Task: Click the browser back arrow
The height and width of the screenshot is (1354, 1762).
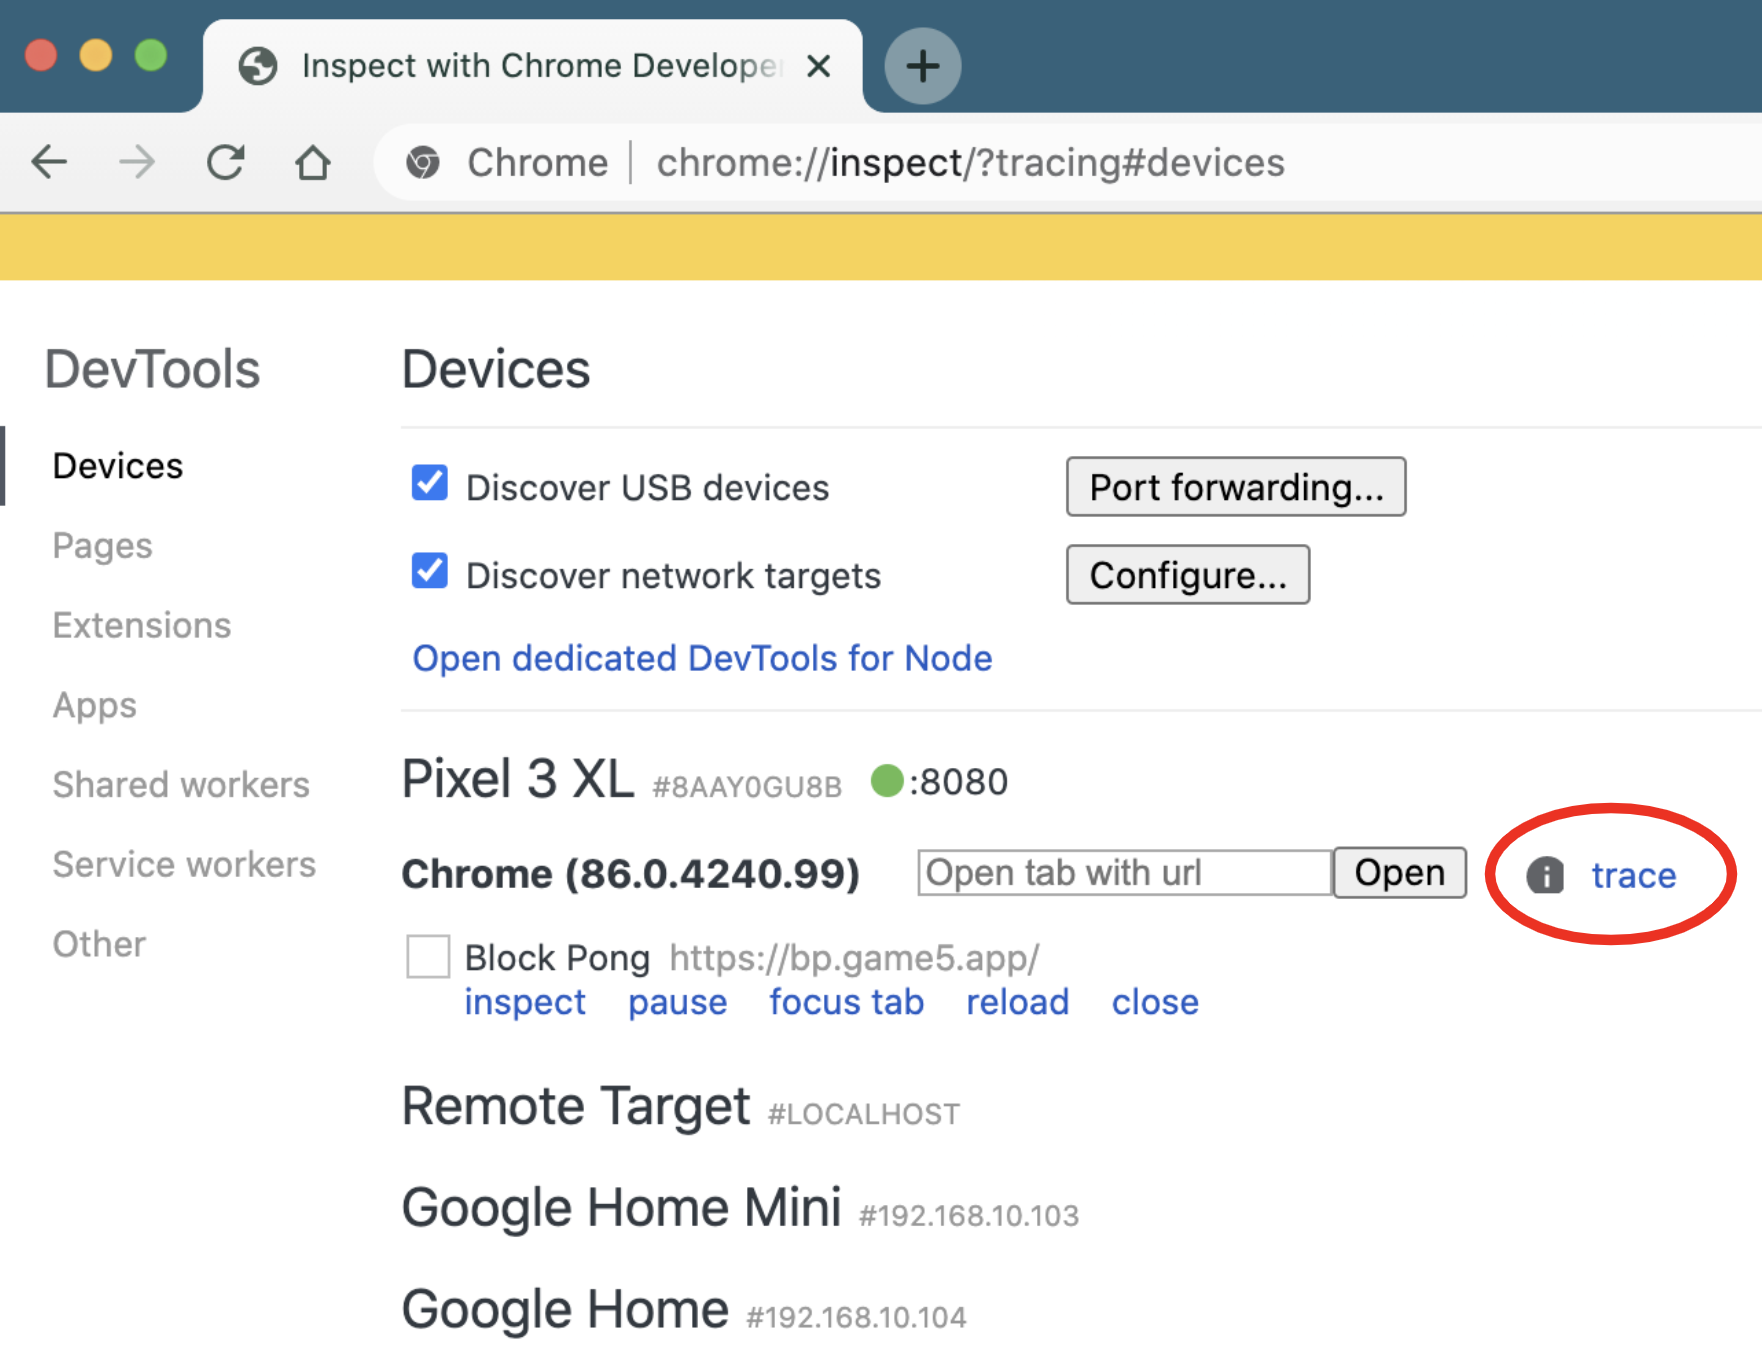Action: pyautogui.click(x=49, y=161)
